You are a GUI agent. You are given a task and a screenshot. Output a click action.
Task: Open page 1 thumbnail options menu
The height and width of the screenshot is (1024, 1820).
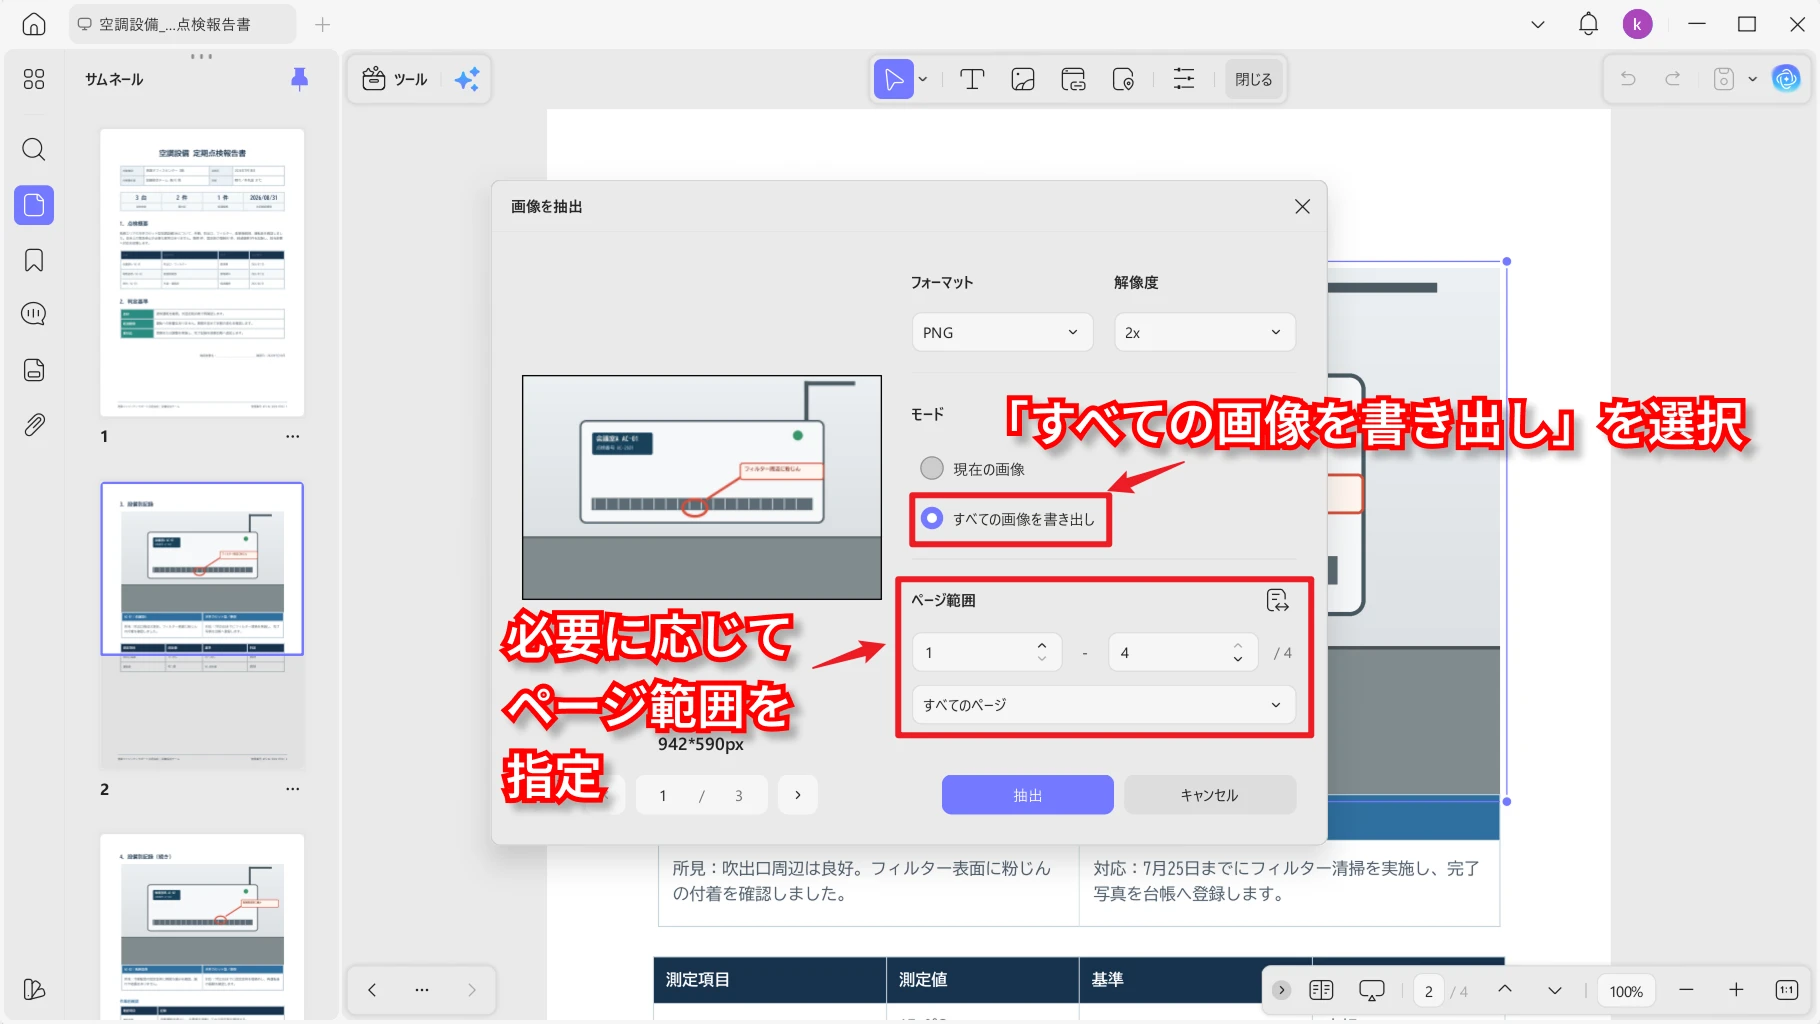point(292,436)
